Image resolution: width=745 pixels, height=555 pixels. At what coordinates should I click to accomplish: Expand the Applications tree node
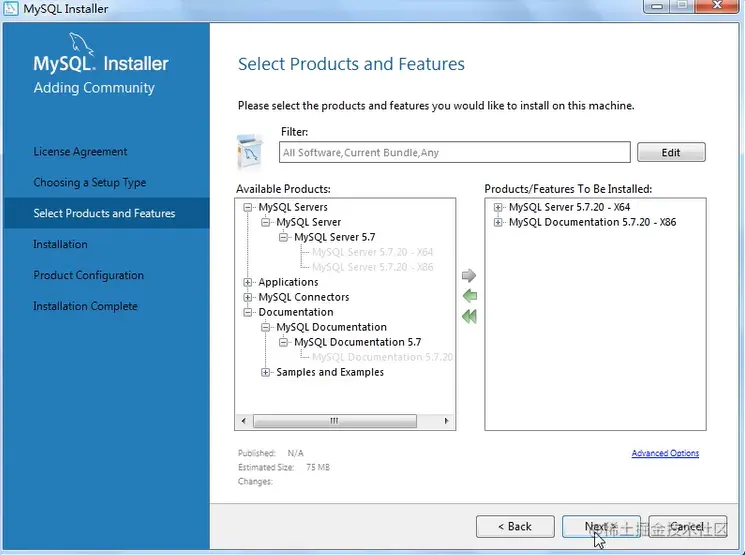click(248, 282)
